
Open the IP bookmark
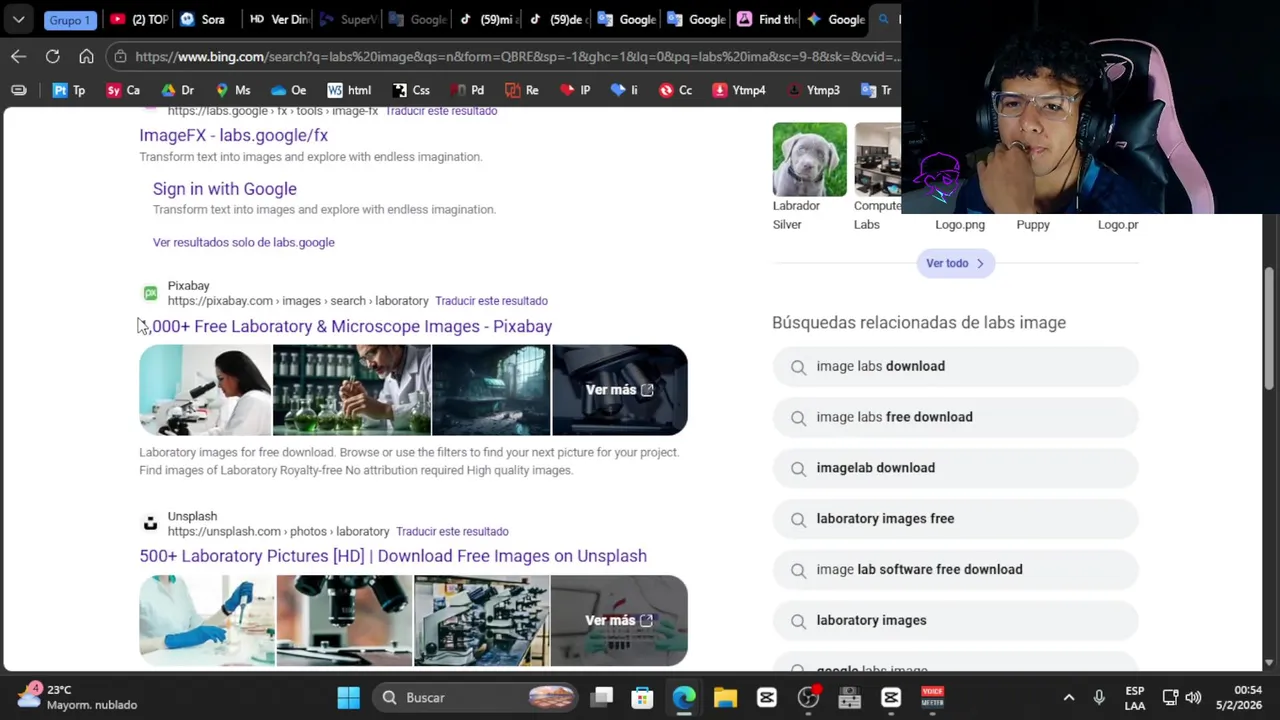click(x=575, y=90)
